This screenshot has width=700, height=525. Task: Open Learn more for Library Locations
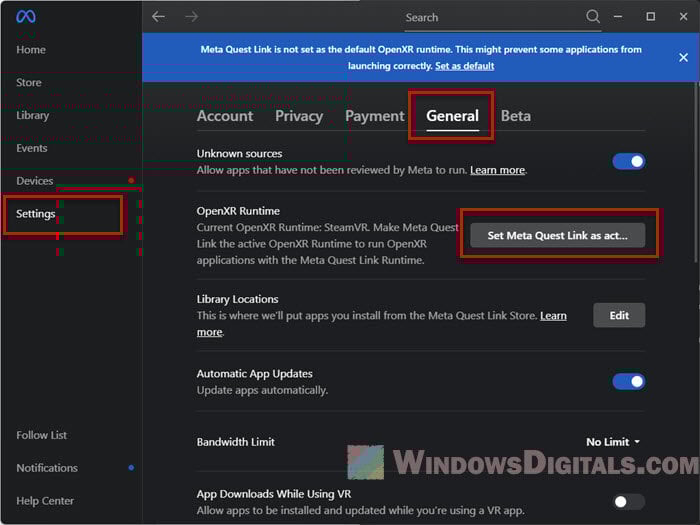[553, 316]
